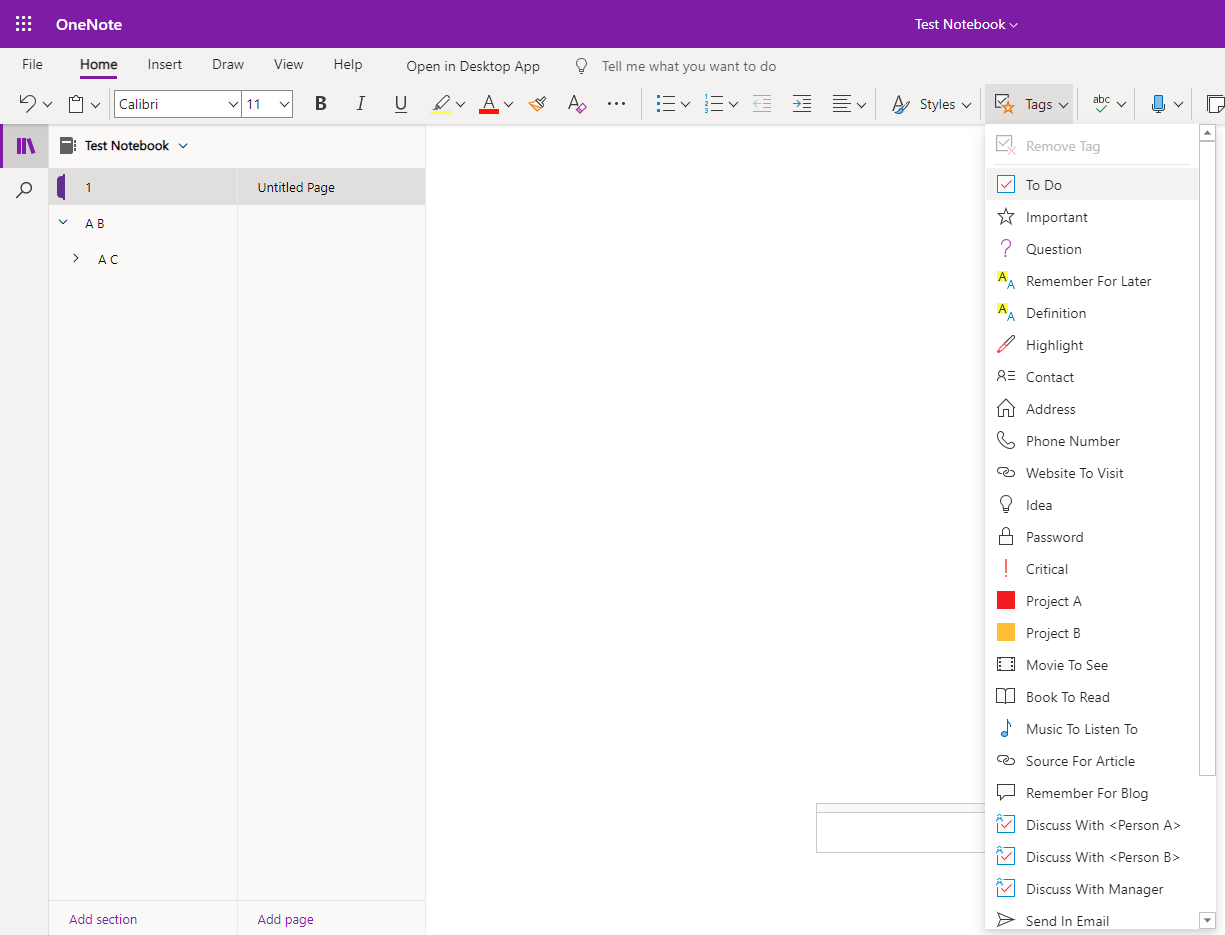The image size is (1225, 935).
Task: Toggle Bold formatting
Action: point(321,104)
